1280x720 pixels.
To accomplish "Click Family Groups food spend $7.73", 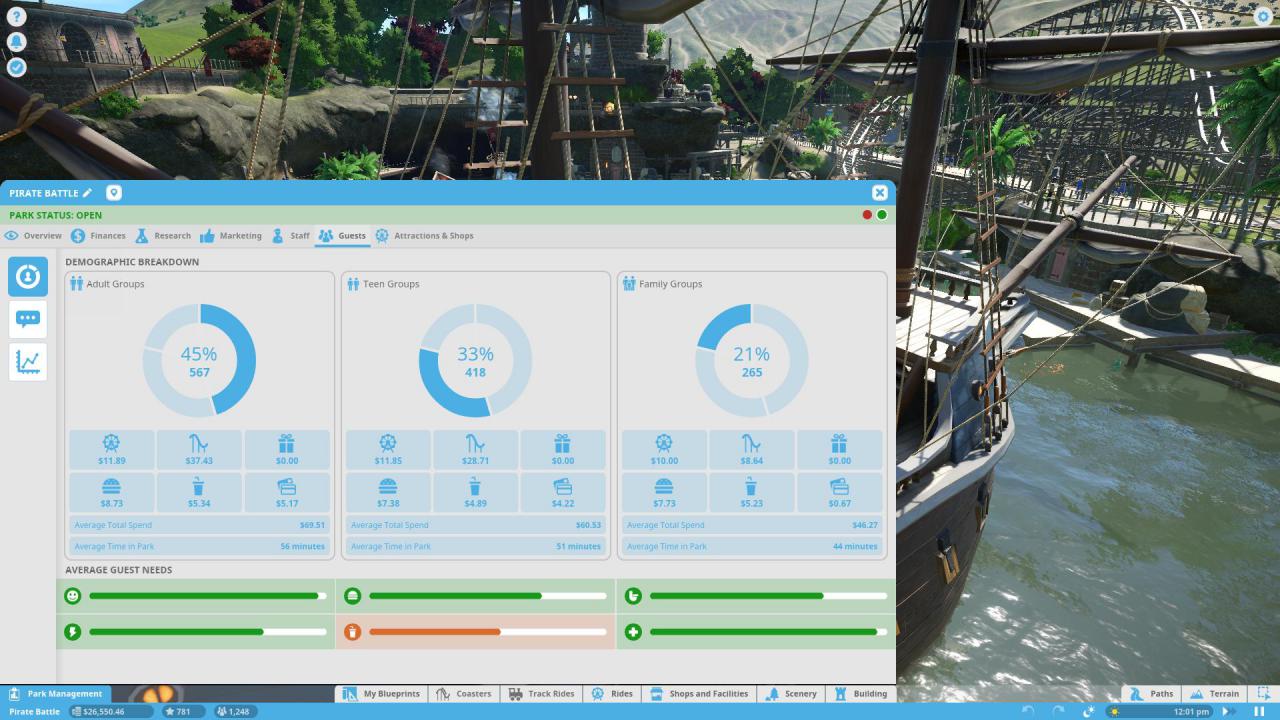I will point(664,492).
